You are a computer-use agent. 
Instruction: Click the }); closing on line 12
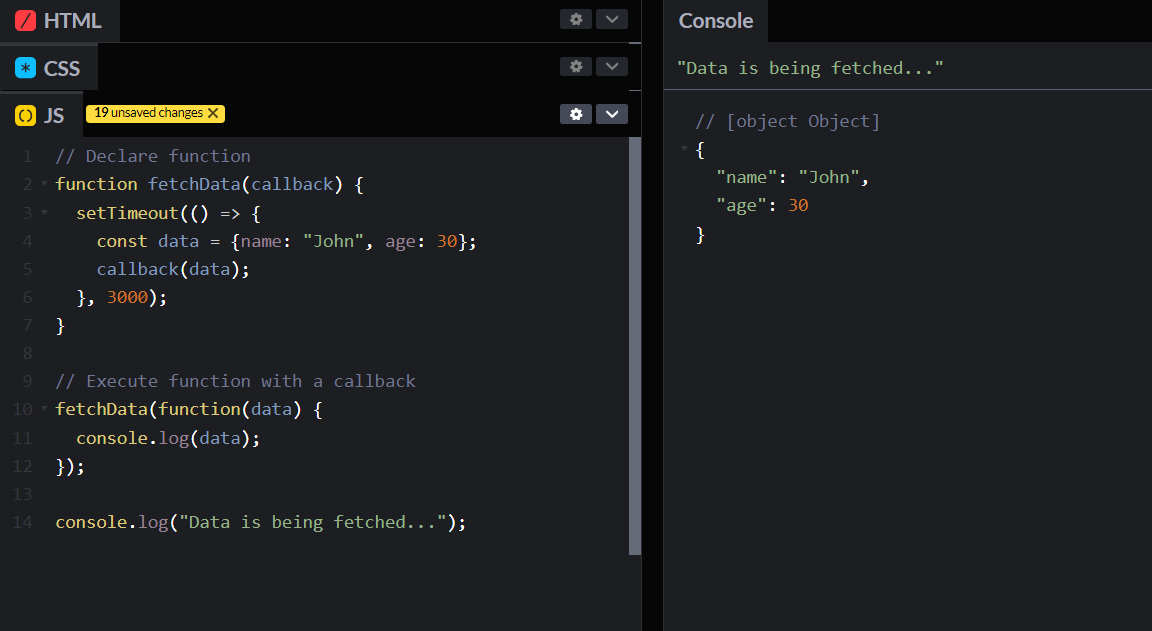pyautogui.click(x=71, y=466)
